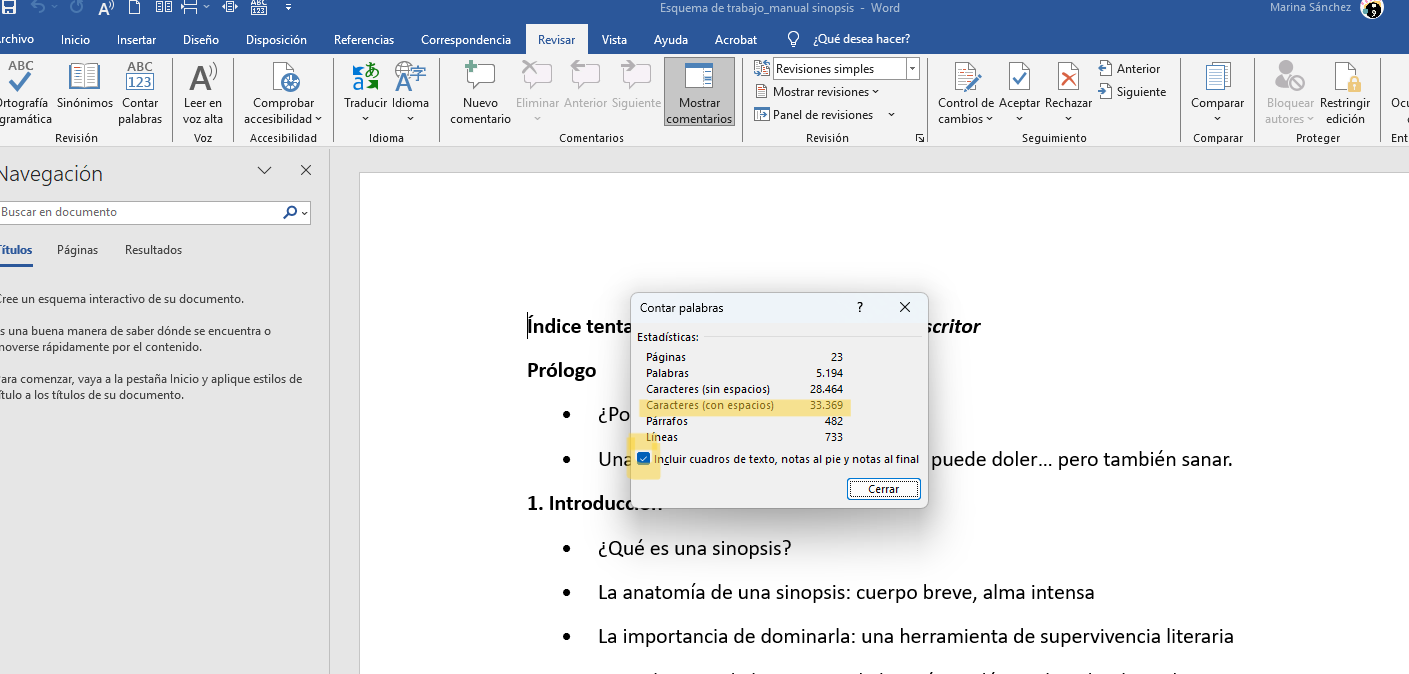The image size is (1409, 674).
Task: Uncheck Incluir cuadros de texto checkbox
Action: 644,459
